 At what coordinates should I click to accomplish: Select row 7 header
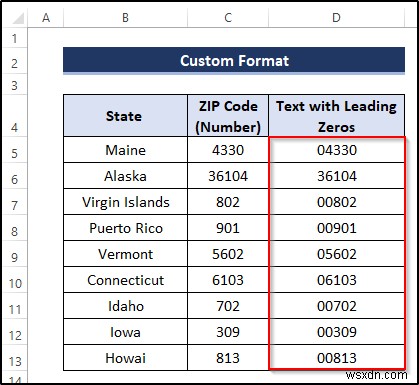(15, 202)
